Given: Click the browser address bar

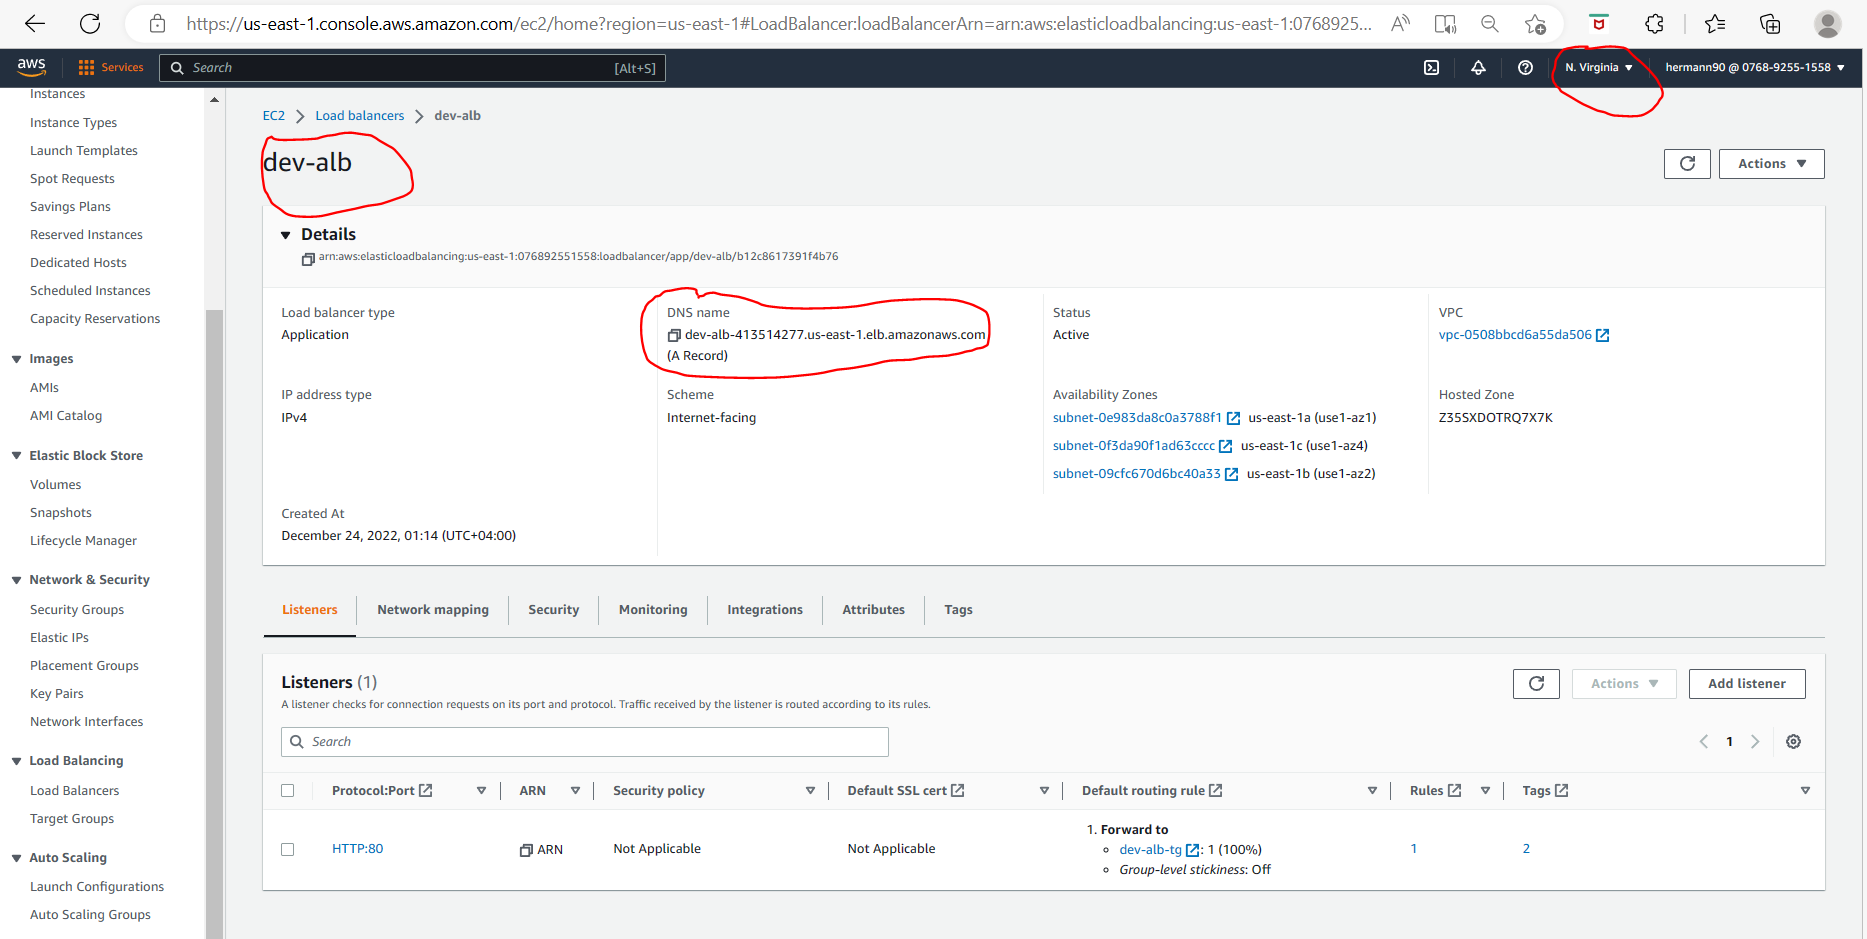Looking at the screenshot, I should click(778, 23).
